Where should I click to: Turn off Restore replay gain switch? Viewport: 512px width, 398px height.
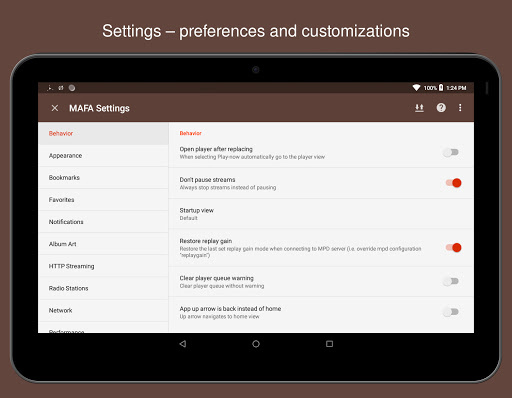pos(454,247)
